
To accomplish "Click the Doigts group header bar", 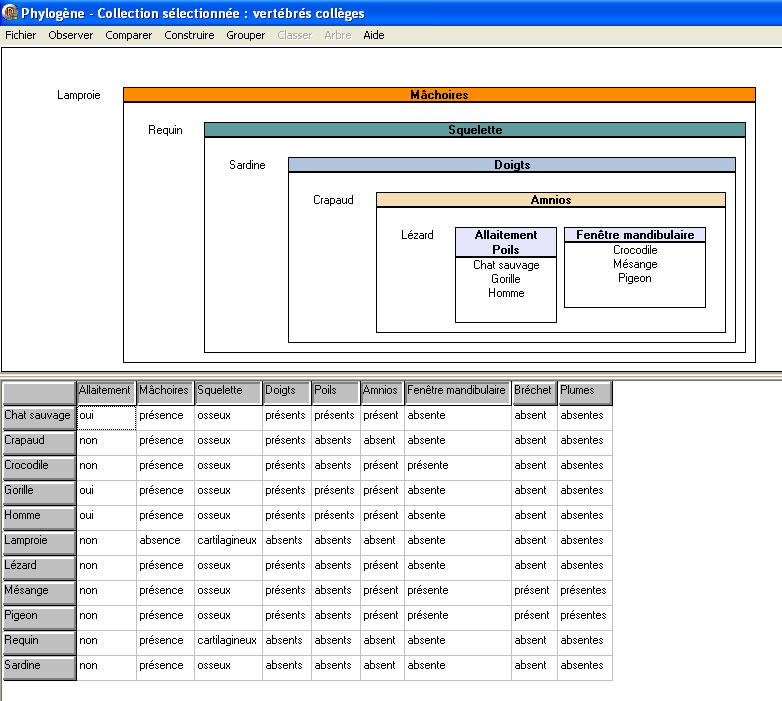I will (x=512, y=165).
